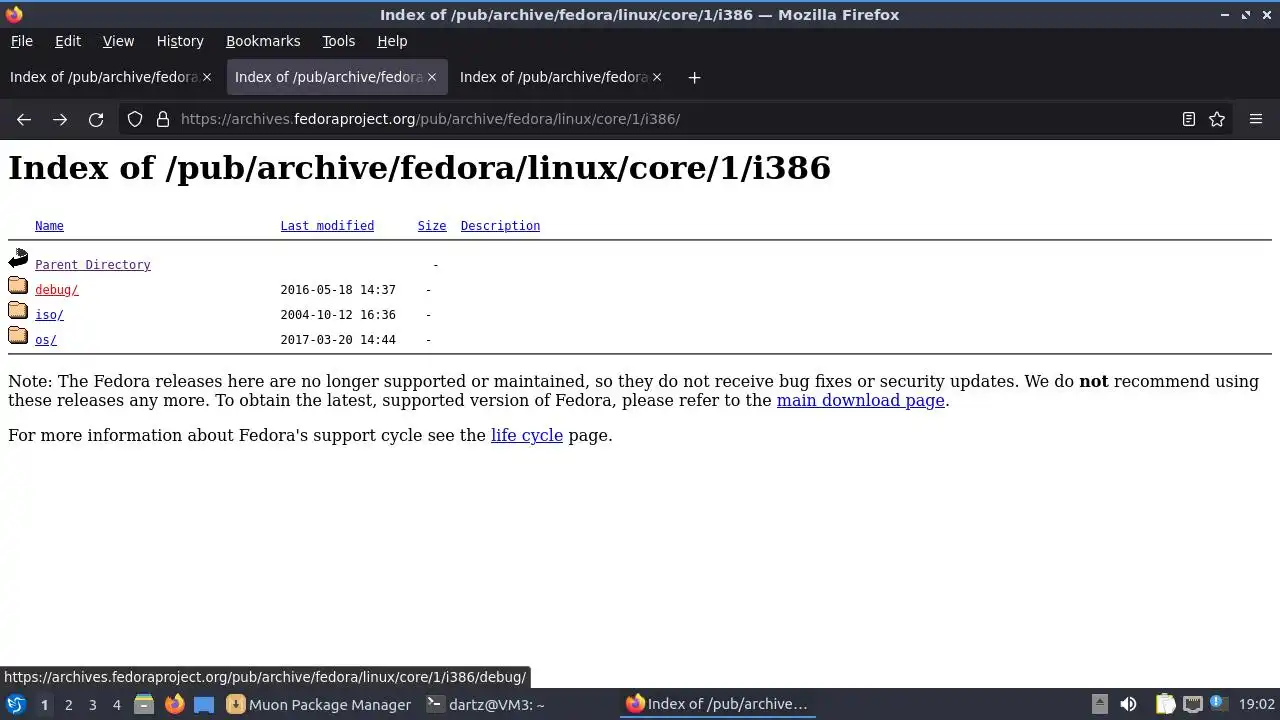Open the Edit menu

click(x=68, y=41)
